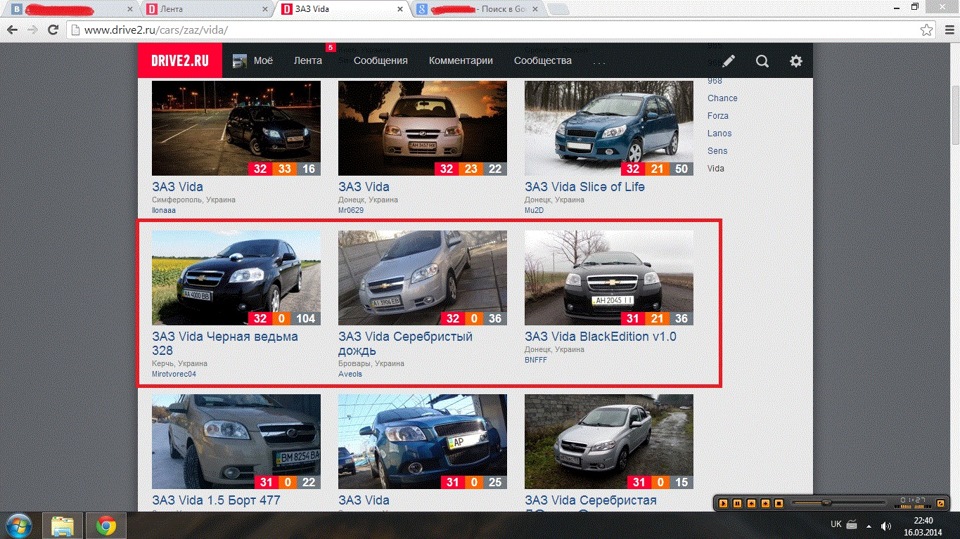Screen dimensions: 960x539
Task: Skip to next track in mini player
Action: 765,503
